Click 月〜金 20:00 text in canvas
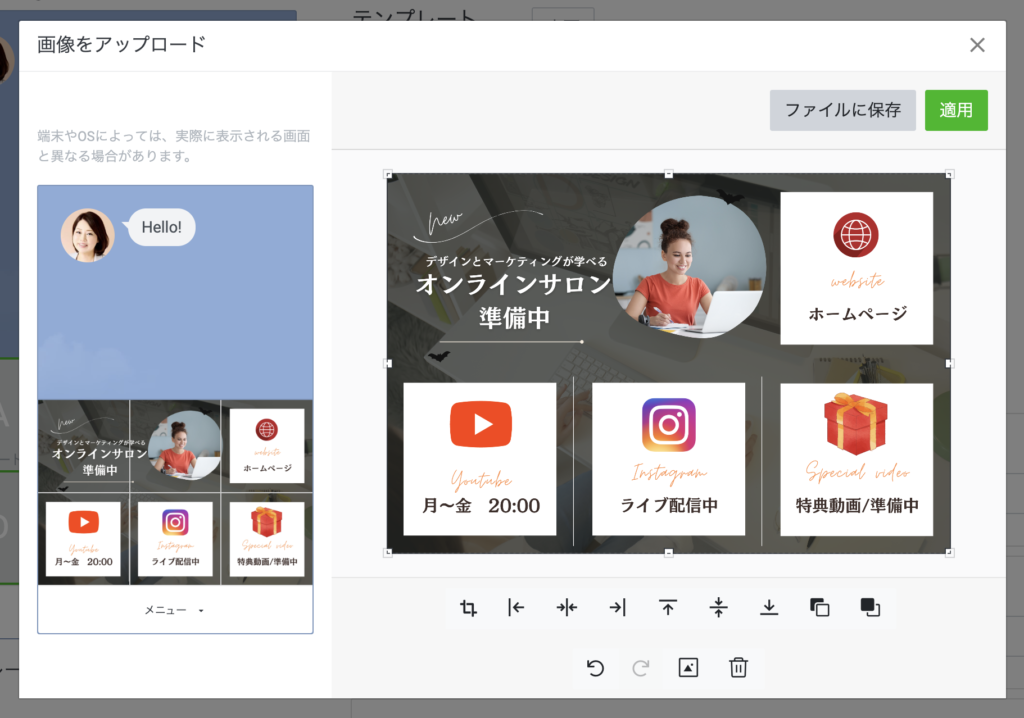1024x718 pixels. 481,506
